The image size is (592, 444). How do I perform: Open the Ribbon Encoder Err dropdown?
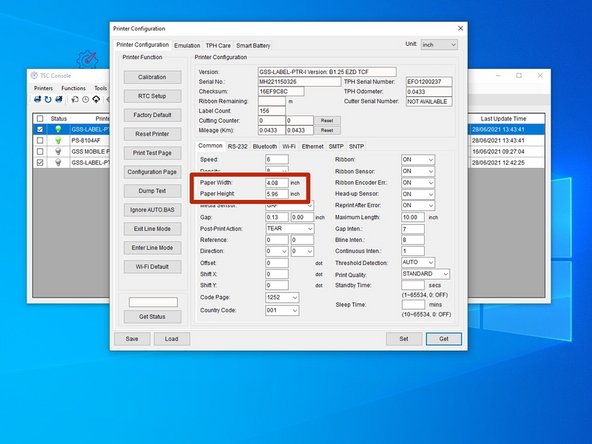[418, 183]
